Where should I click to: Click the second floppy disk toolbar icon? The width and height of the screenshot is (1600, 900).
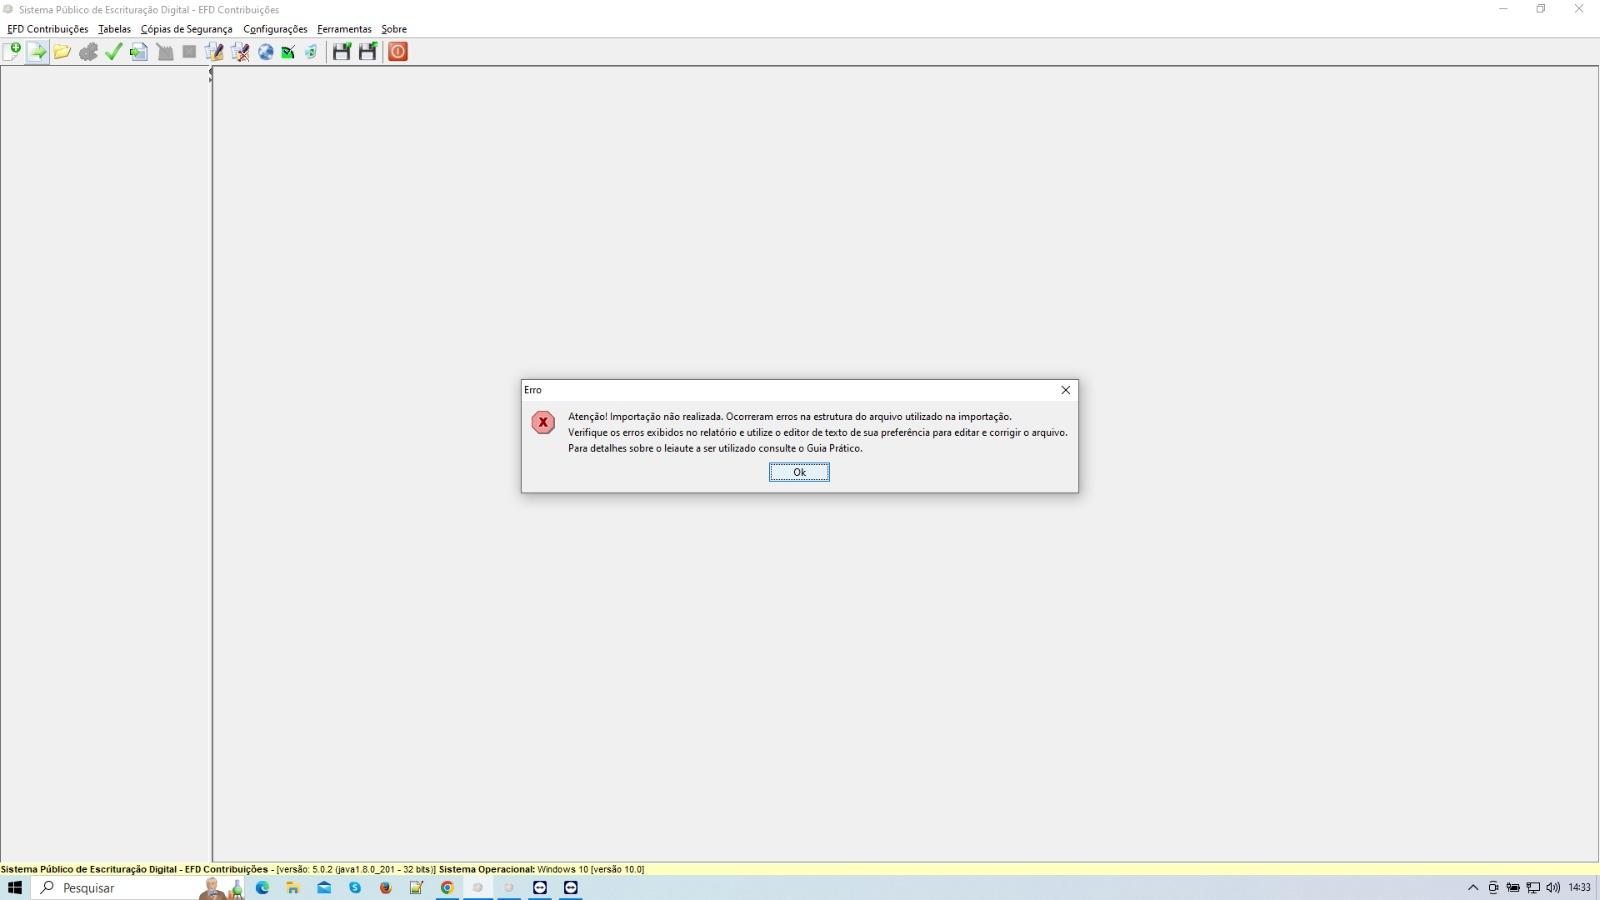368,52
